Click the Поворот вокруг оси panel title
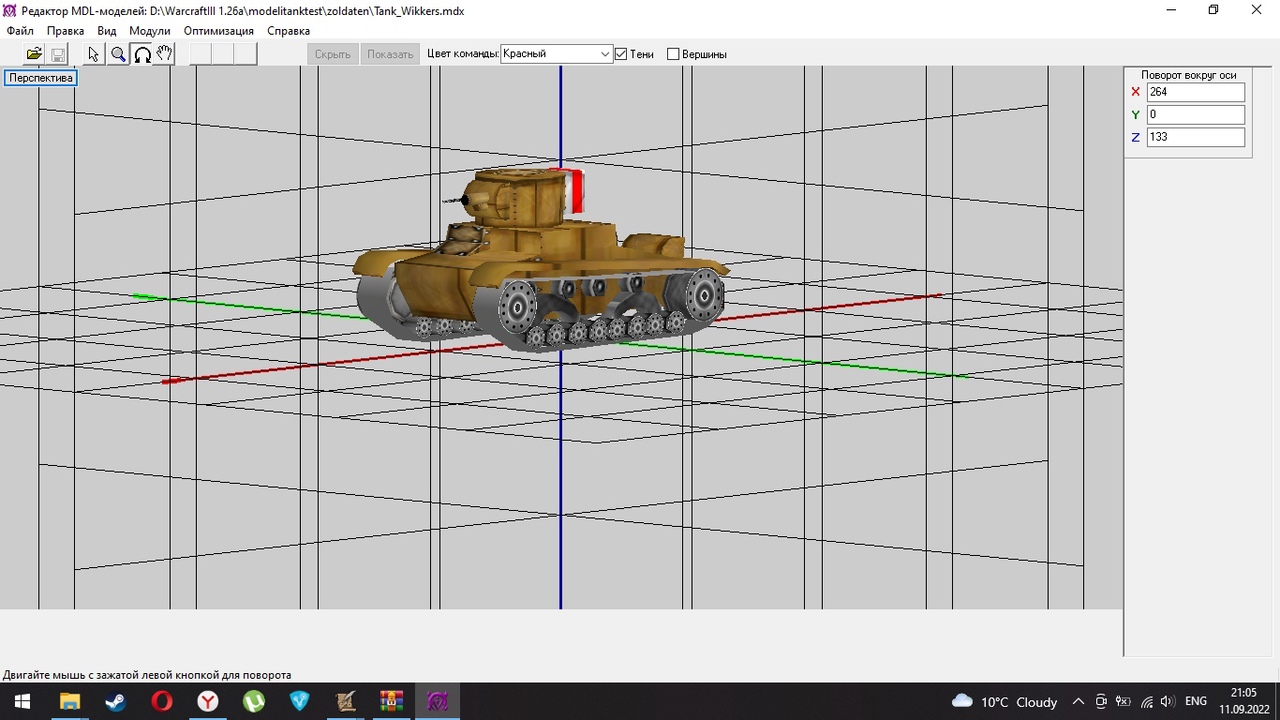Screen dimensions: 1280x720 [x=1189, y=75]
